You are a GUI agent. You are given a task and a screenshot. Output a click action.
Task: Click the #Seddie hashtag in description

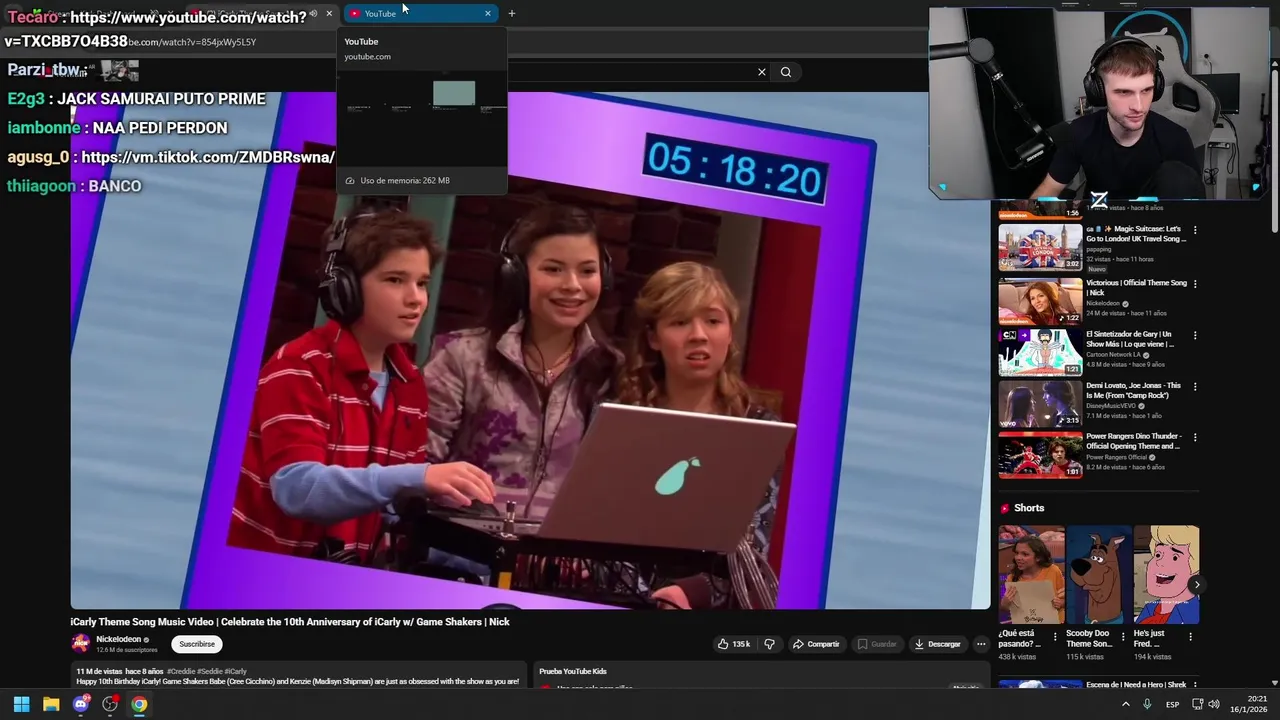210,672
